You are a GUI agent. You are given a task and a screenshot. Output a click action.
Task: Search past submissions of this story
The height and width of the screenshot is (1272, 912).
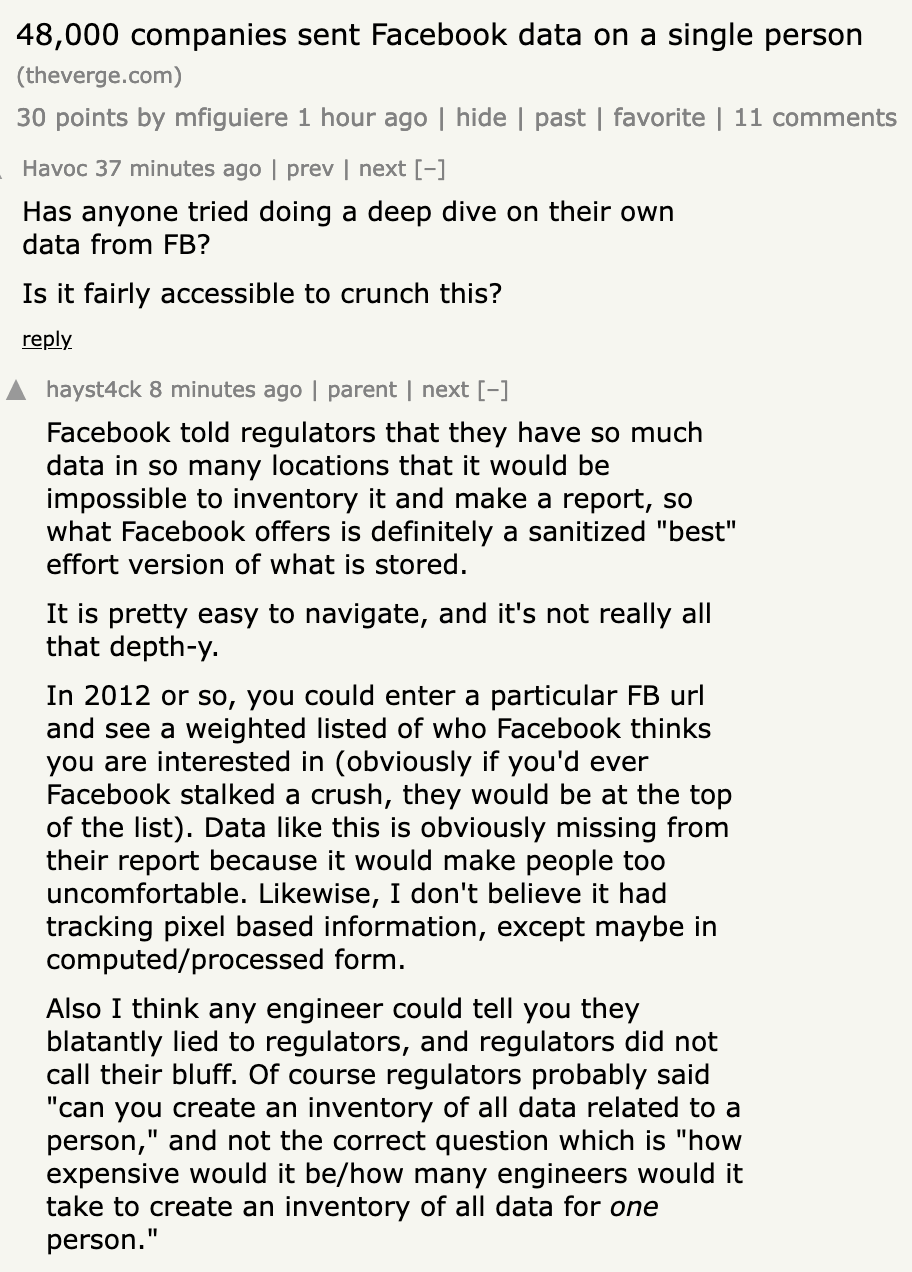560,117
